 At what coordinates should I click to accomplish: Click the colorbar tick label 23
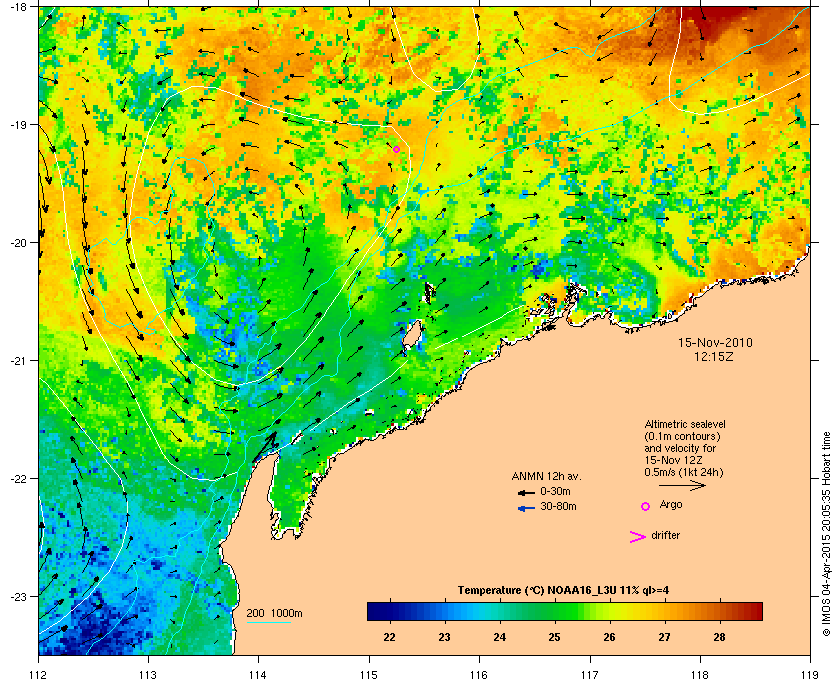(445, 637)
